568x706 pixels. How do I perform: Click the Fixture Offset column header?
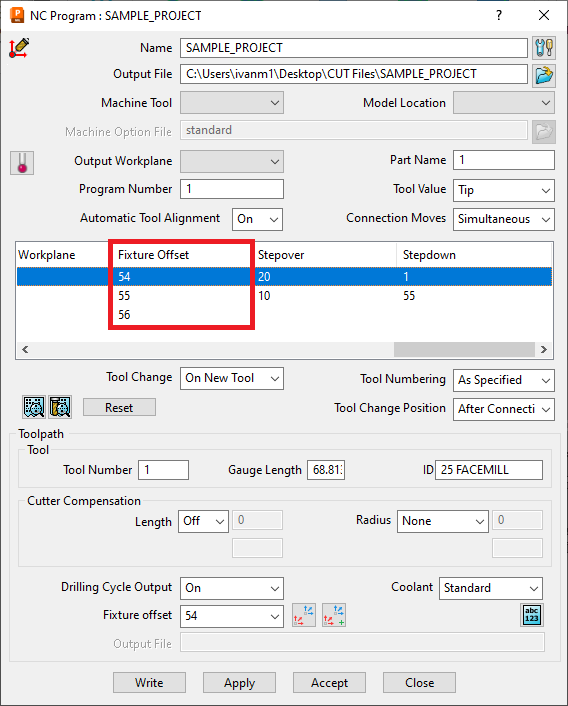coord(181,255)
